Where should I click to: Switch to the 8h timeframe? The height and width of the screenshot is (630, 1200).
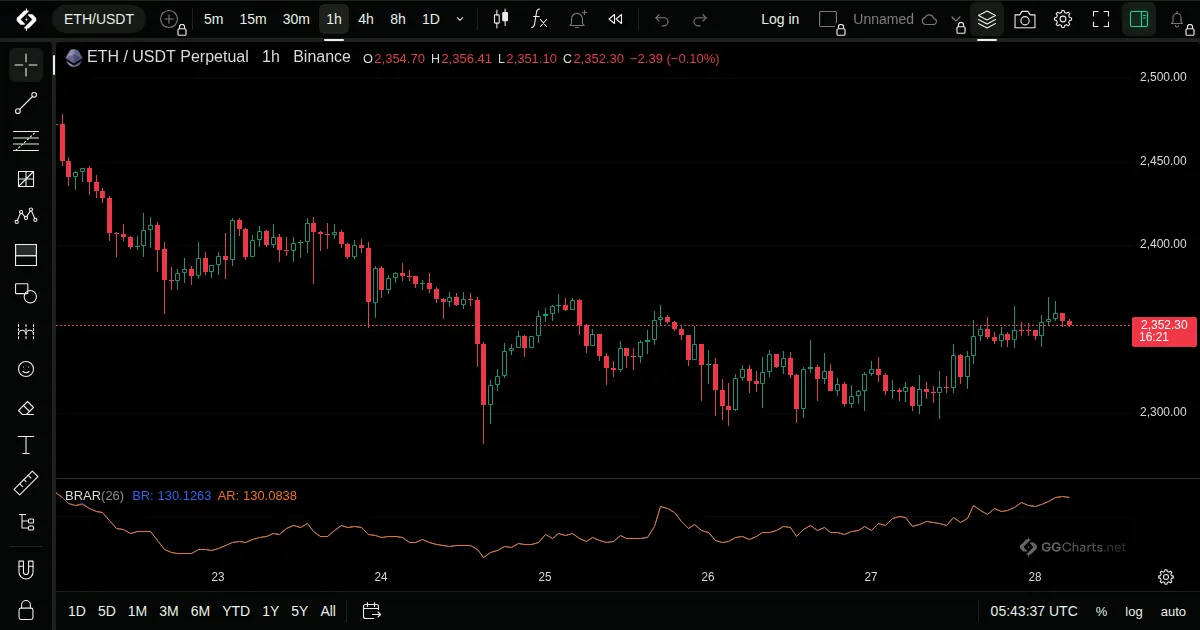(398, 19)
